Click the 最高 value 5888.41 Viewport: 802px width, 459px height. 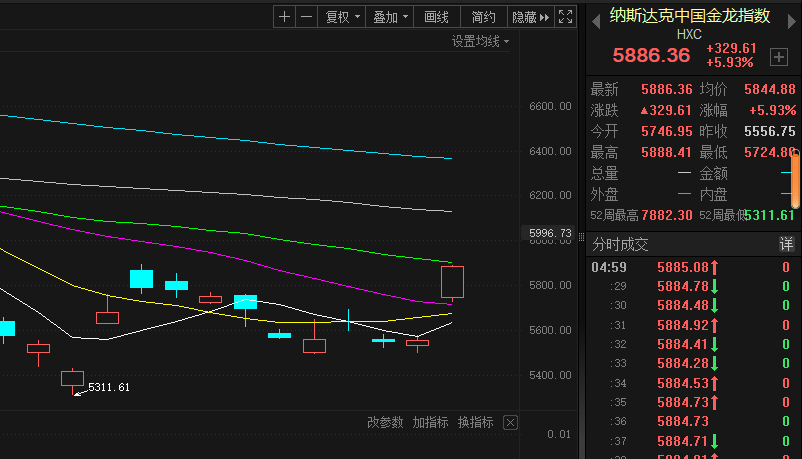click(666, 152)
